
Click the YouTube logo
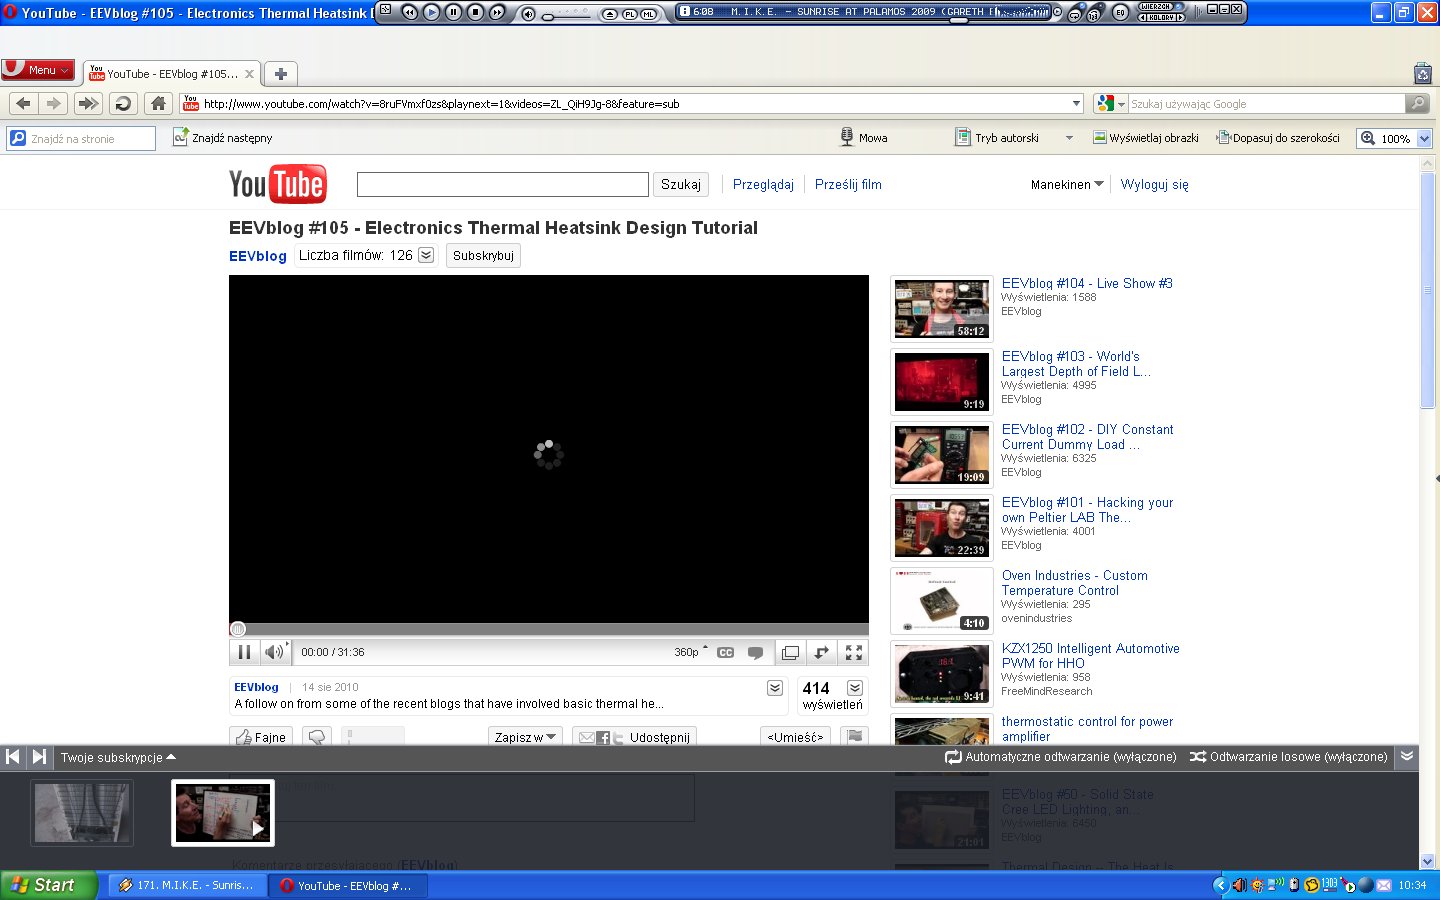278,184
